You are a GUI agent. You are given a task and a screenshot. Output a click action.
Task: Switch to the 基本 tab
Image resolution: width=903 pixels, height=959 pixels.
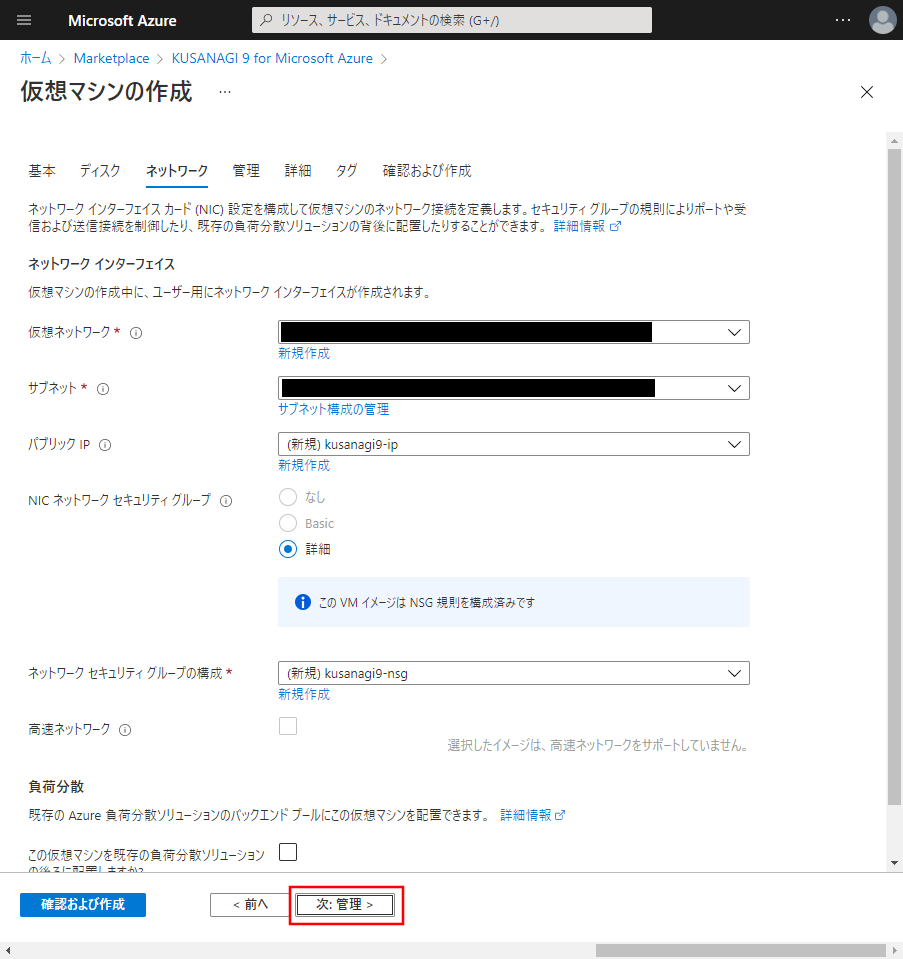point(42,171)
